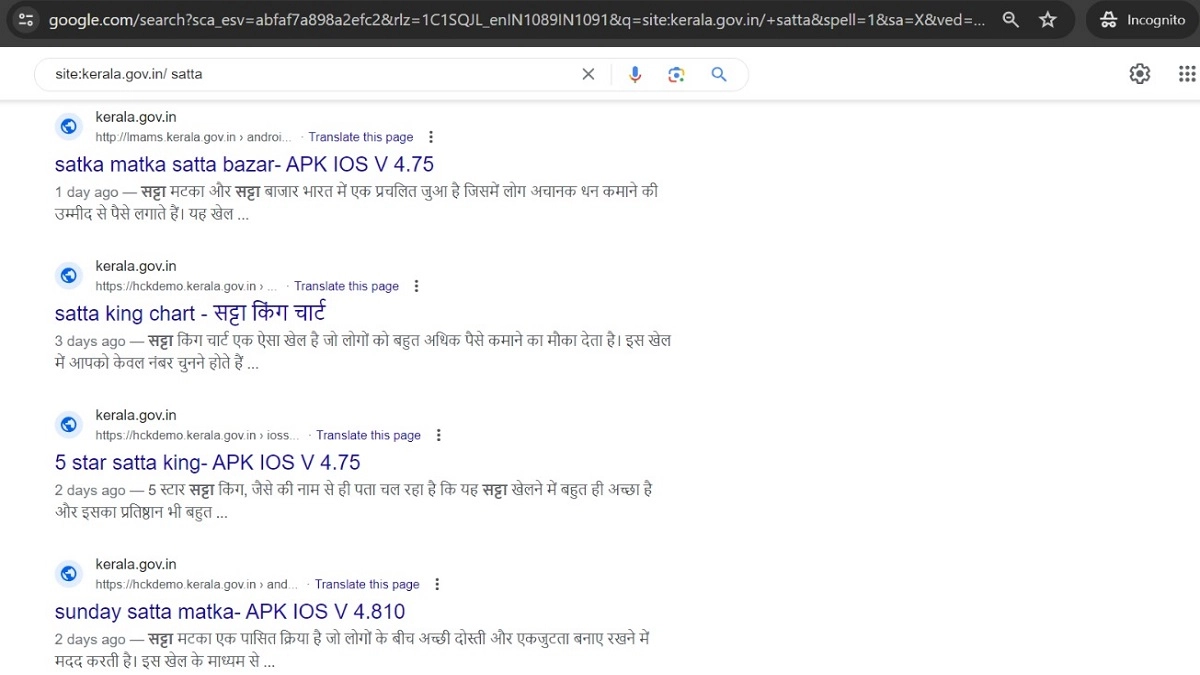Viewport: 1200px width, 675px height.
Task: Click the search query input field
Action: pyautogui.click(x=300, y=74)
